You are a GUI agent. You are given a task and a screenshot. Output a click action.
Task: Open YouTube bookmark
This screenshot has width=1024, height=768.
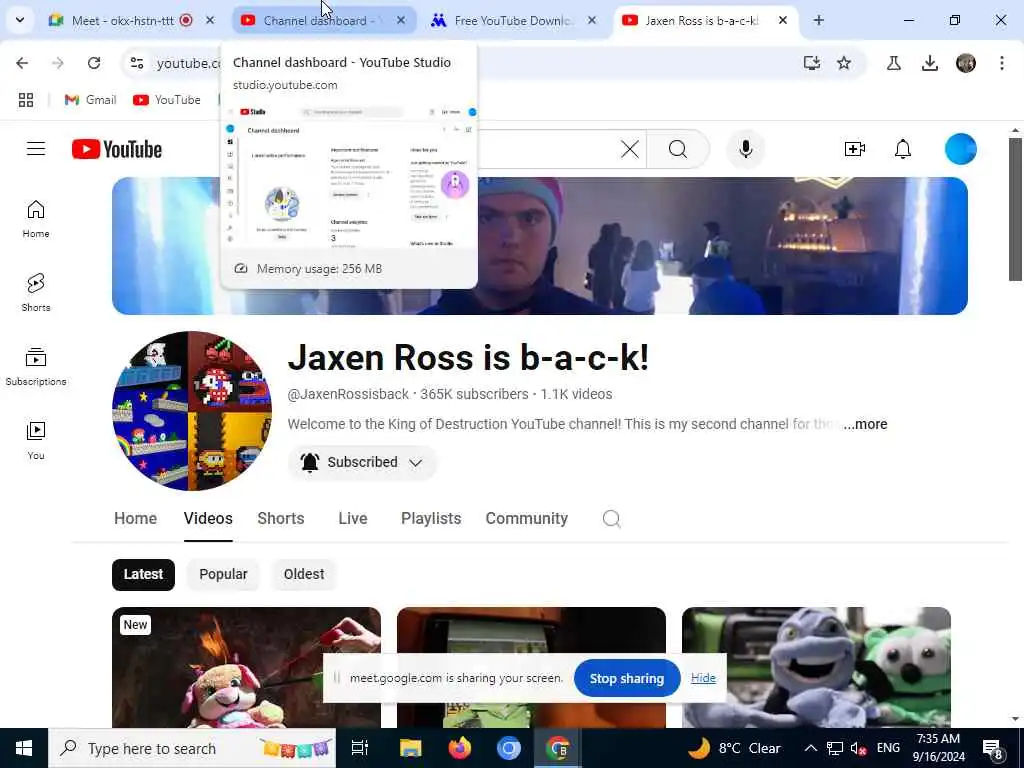pos(167,100)
